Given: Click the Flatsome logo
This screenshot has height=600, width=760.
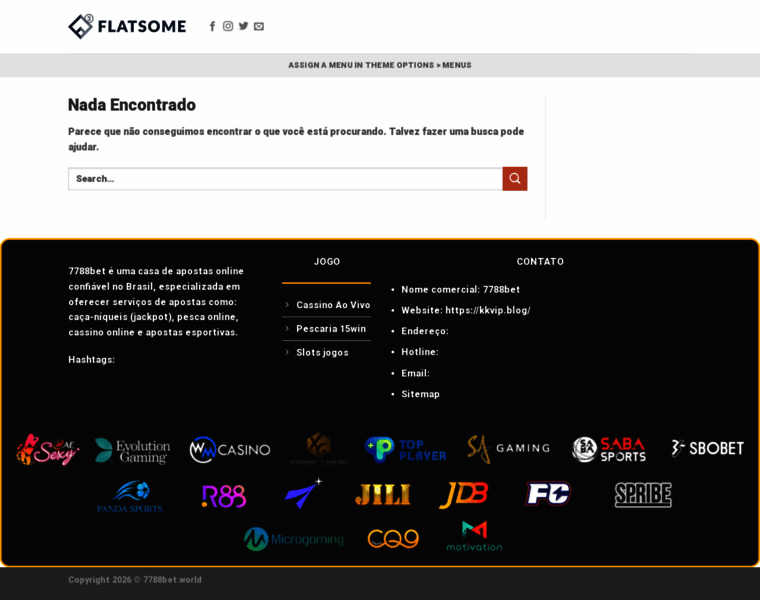Looking at the screenshot, I should click(x=127, y=26).
